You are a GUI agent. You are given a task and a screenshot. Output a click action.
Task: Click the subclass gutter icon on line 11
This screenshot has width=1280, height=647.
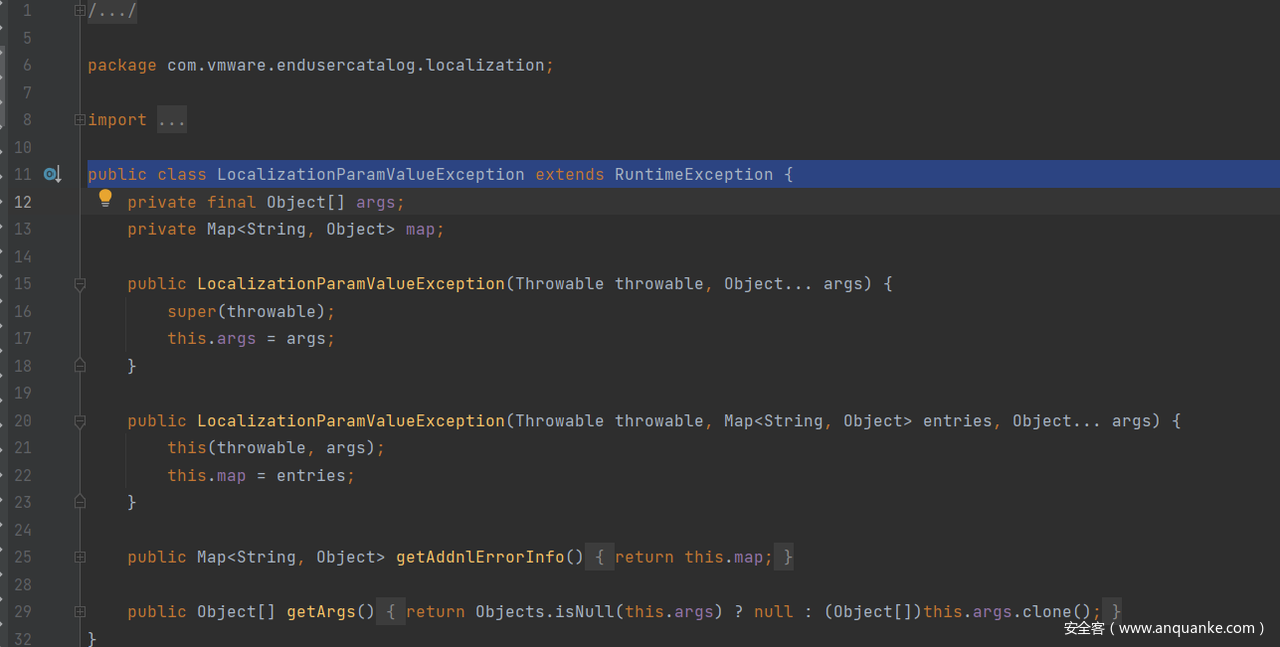(x=52, y=175)
